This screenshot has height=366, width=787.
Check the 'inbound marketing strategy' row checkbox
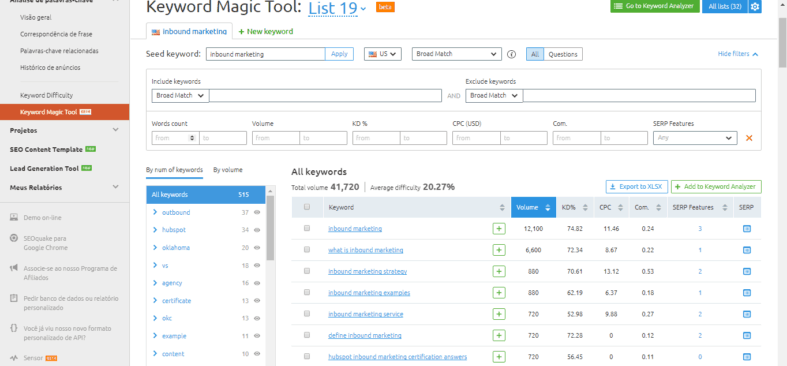click(x=307, y=271)
